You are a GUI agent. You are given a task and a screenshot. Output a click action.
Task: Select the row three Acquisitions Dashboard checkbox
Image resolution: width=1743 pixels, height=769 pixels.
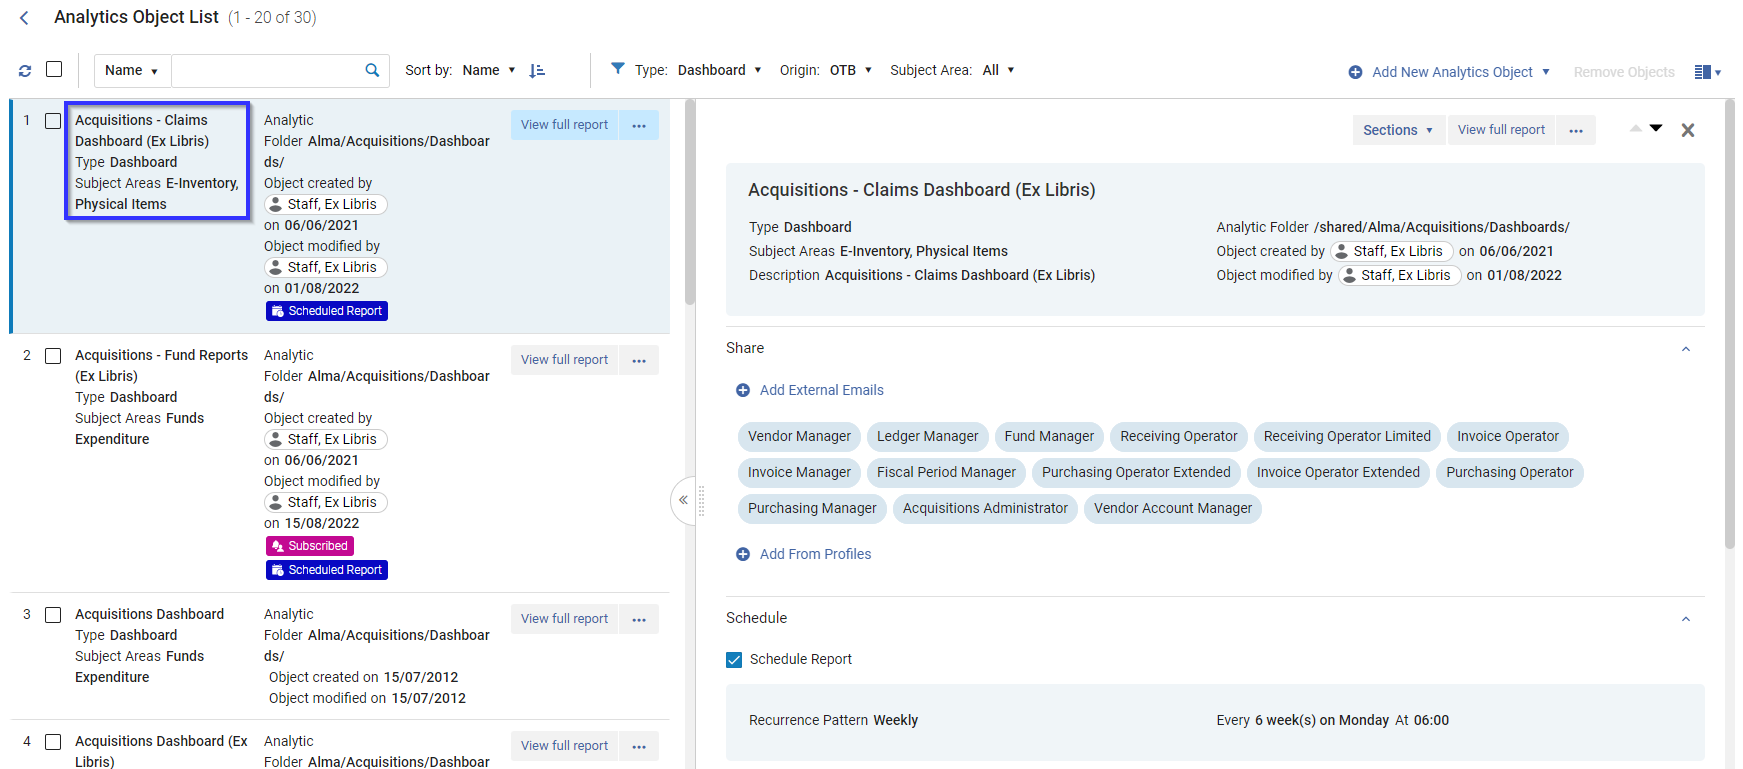[x=53, y=615]
